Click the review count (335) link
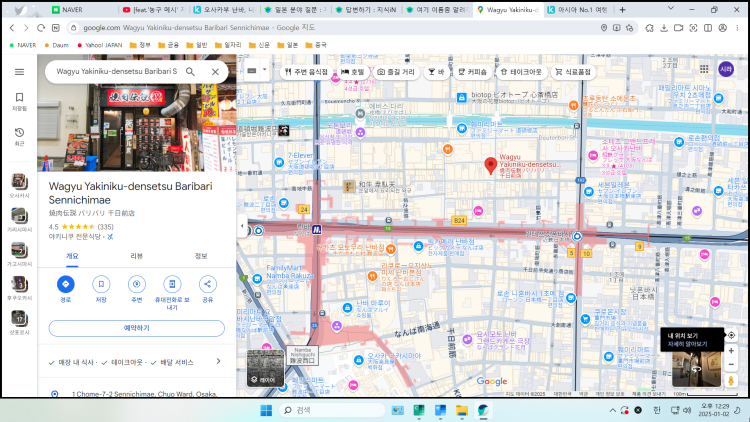The width and height of the screenshot is (750, 422). (x=105, y=227)
